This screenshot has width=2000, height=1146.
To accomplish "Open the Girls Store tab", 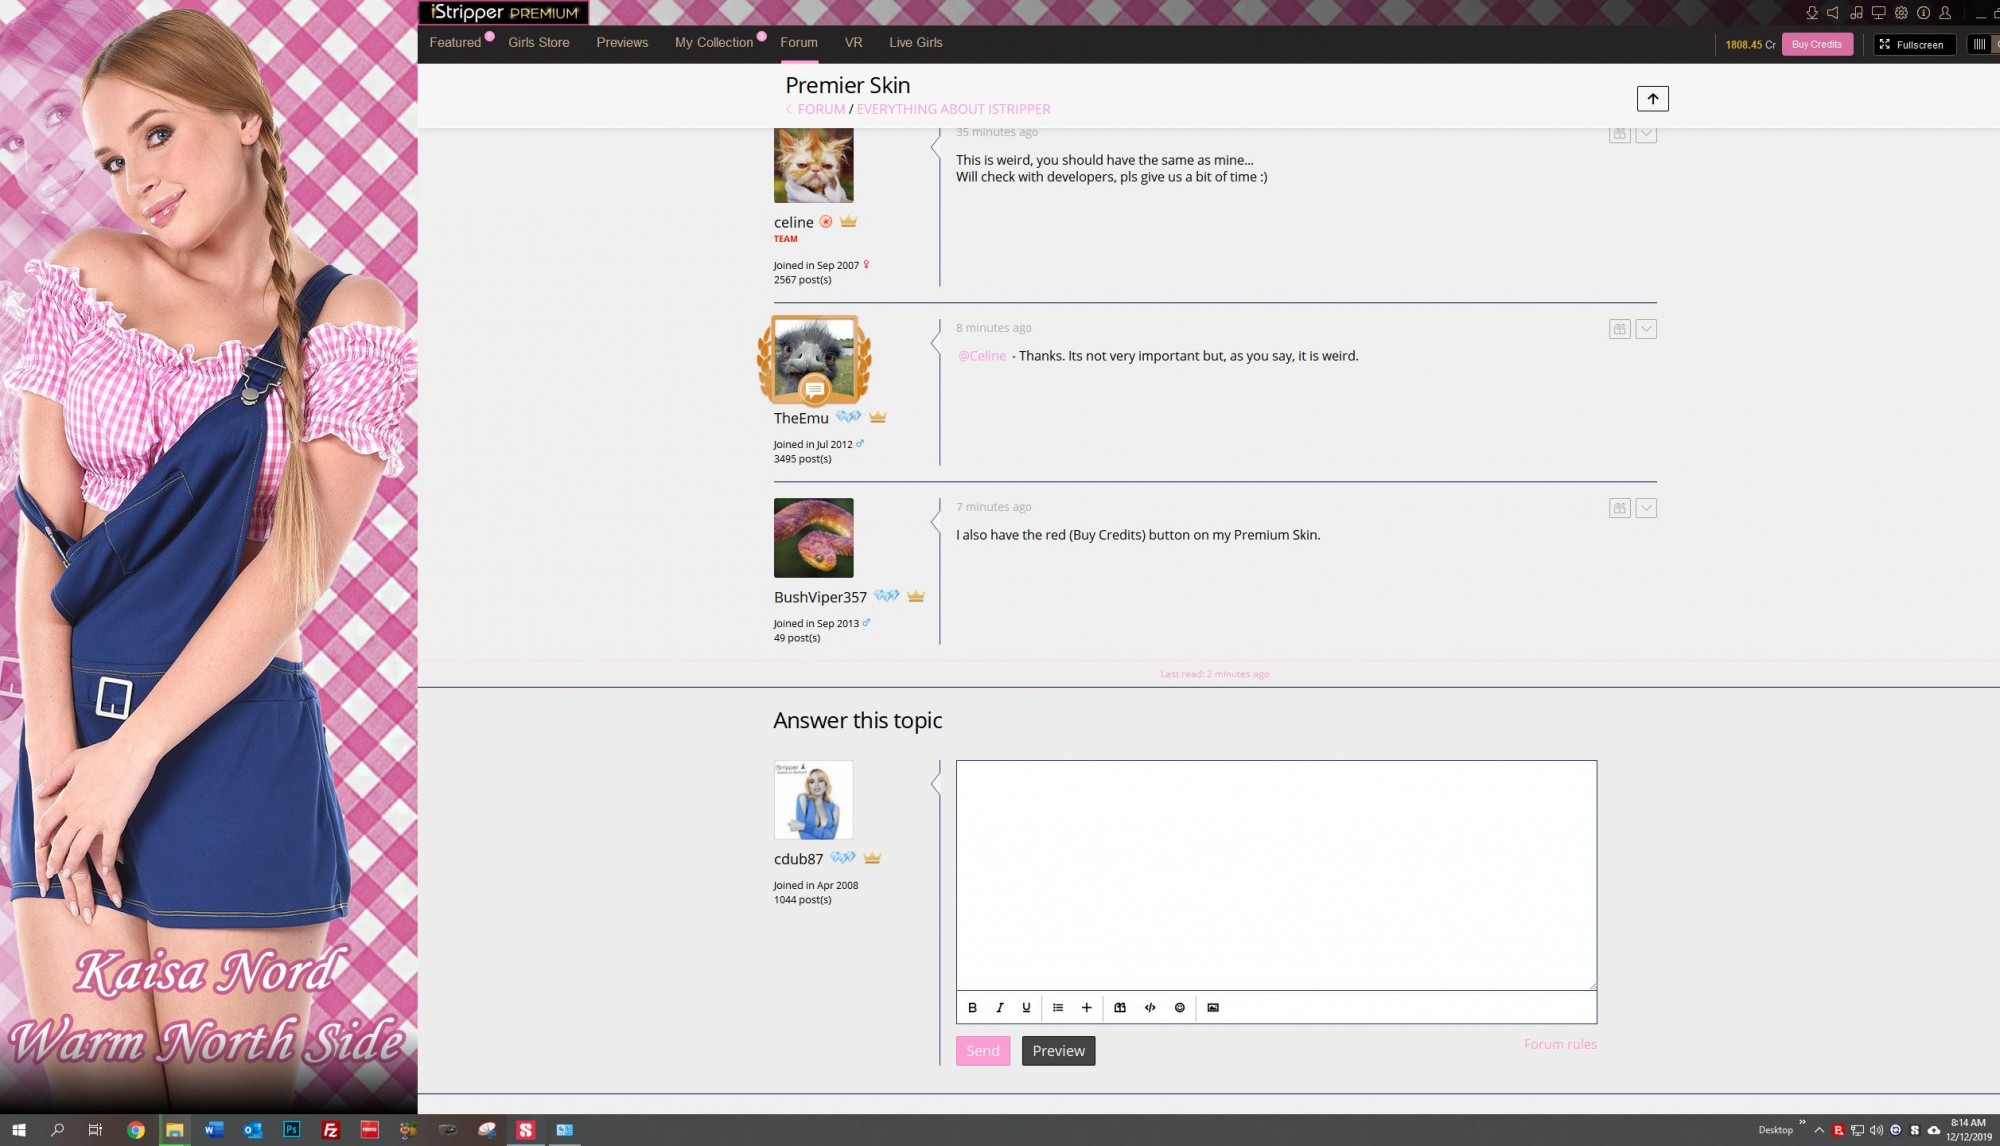I will point(539,43).
